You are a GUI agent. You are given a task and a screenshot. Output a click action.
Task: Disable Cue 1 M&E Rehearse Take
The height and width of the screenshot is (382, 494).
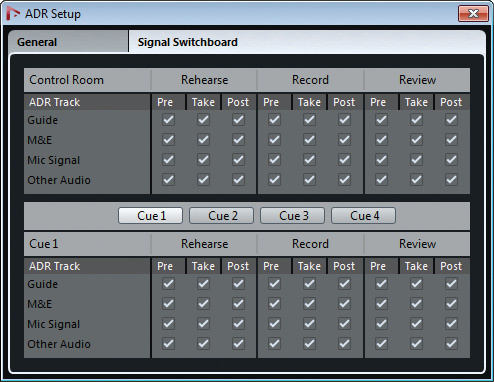[203, 304]
